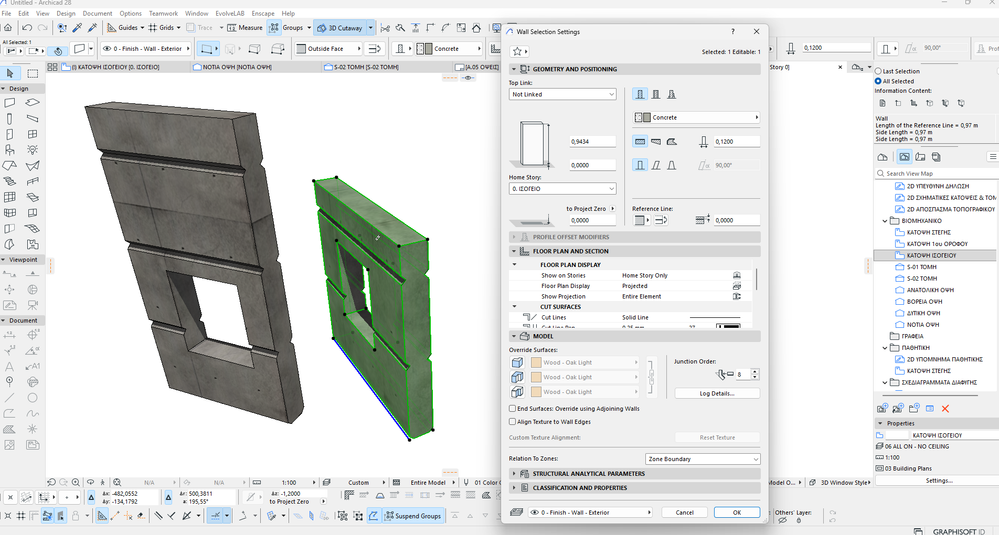Collapse the Floor Plan and Section panel
This screenshot has width=999, height=535.
point(514,251)
